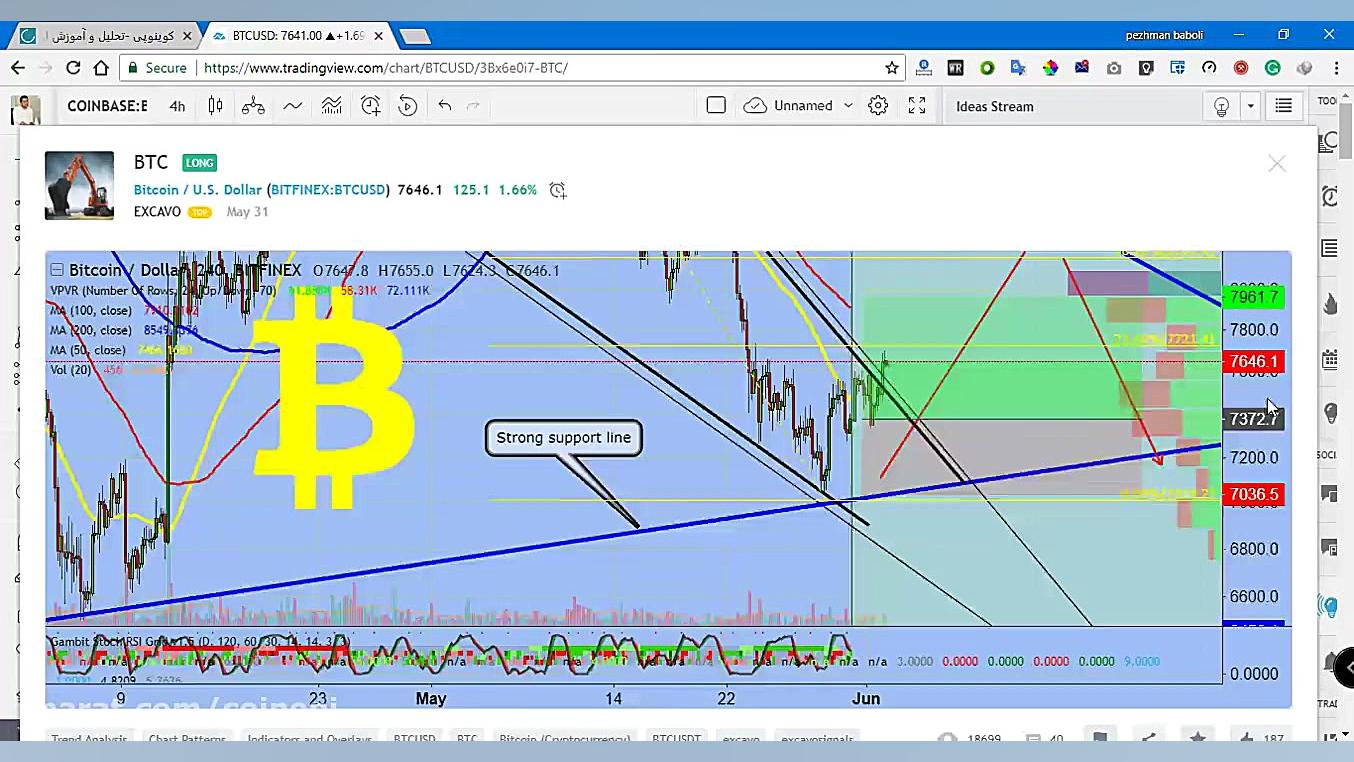The image size is (1354, 762).
Task: Click the LONG green label
Action: (x=199, y=163)
